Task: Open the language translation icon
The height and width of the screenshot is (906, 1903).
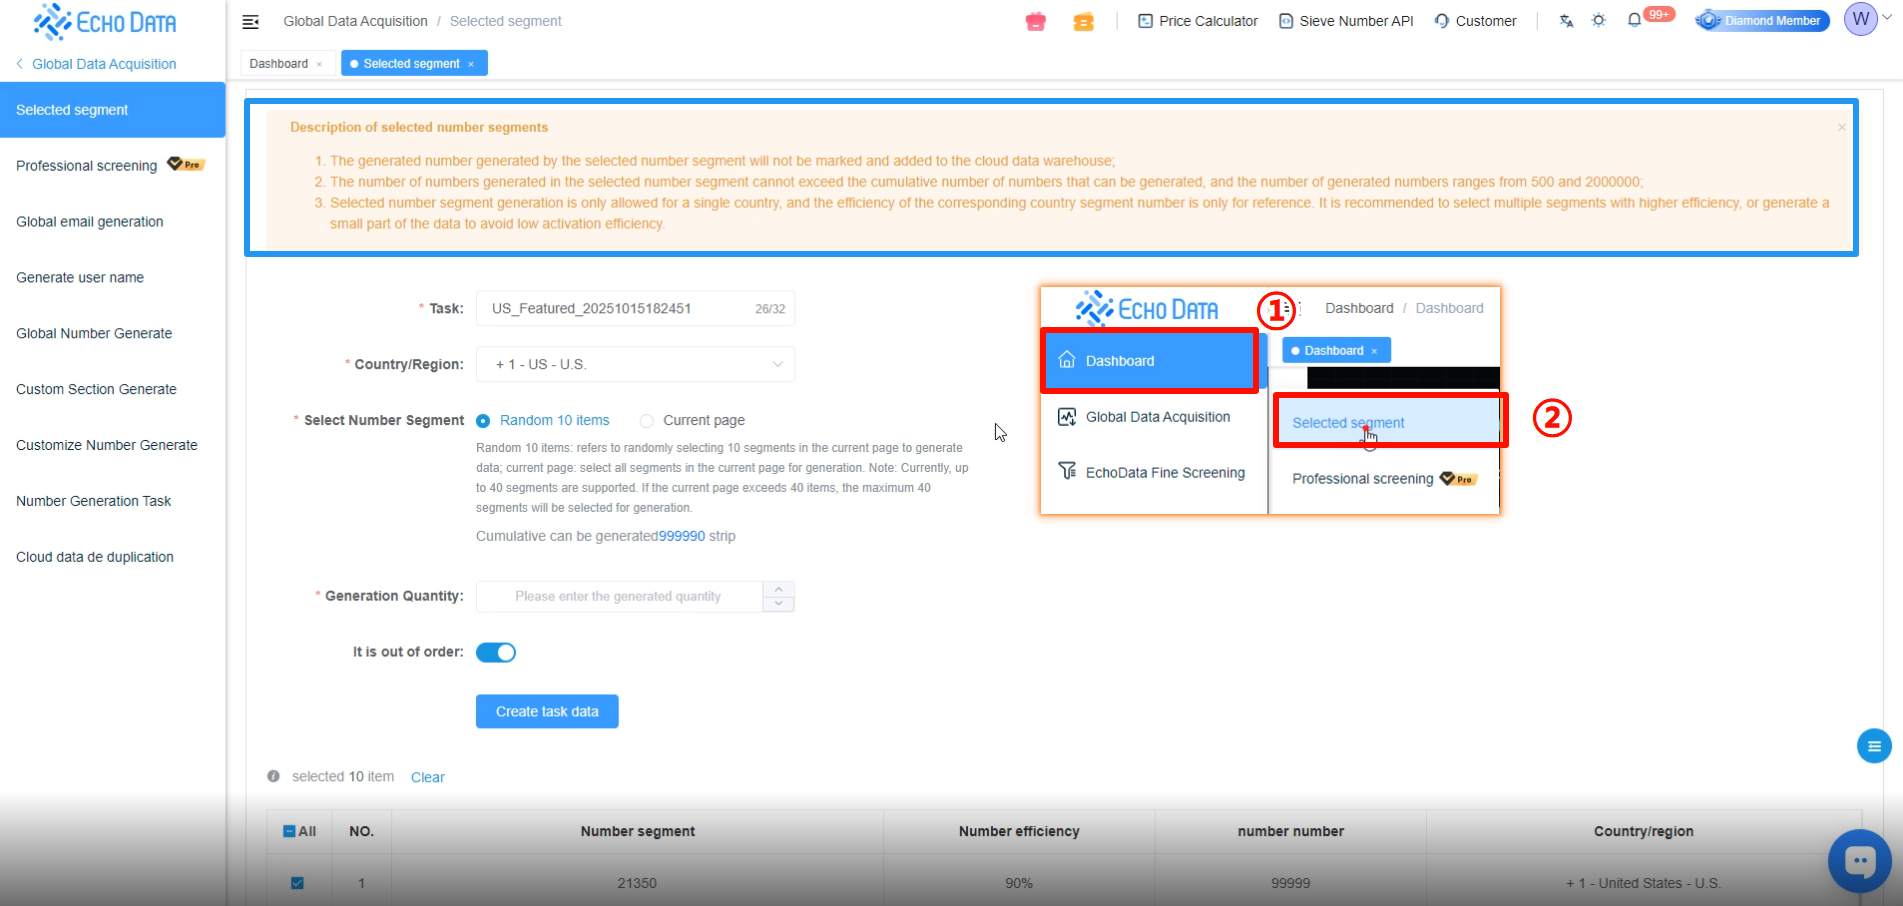Action: point(1566,21)
